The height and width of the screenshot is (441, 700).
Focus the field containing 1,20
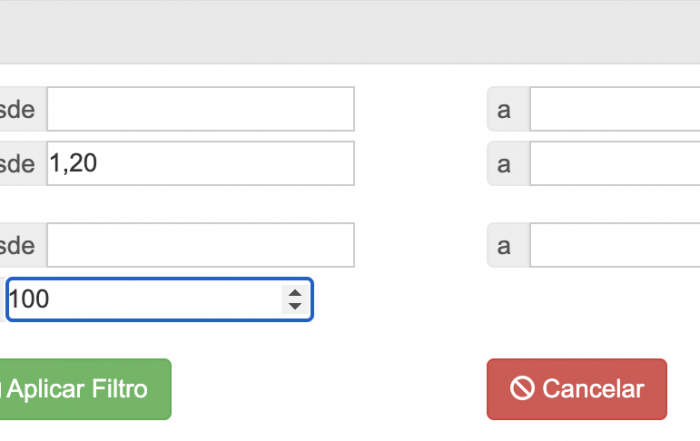(x=200, y=163)
